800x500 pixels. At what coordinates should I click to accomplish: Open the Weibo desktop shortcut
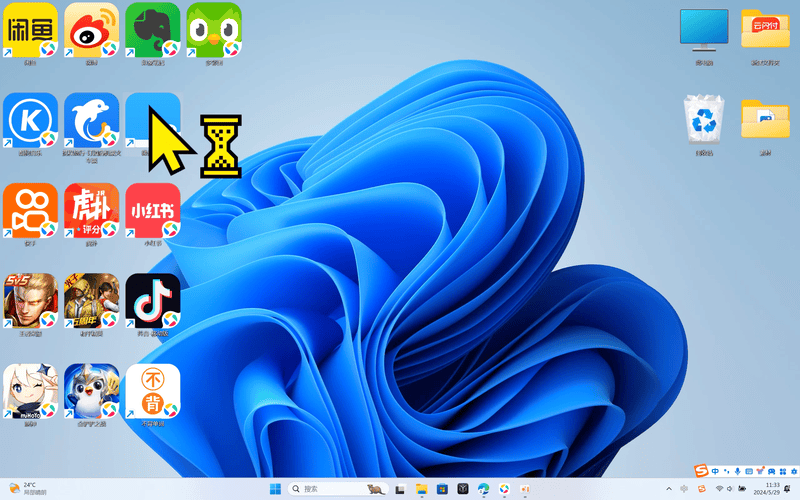point(91,30)
